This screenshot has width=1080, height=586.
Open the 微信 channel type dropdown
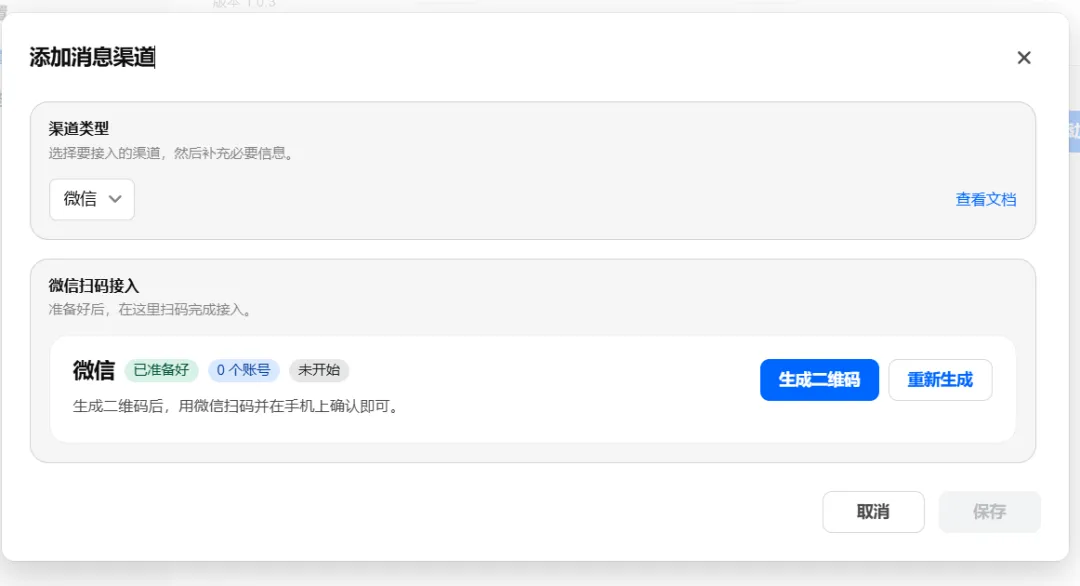pyautogui.click(x=92, y=199)
